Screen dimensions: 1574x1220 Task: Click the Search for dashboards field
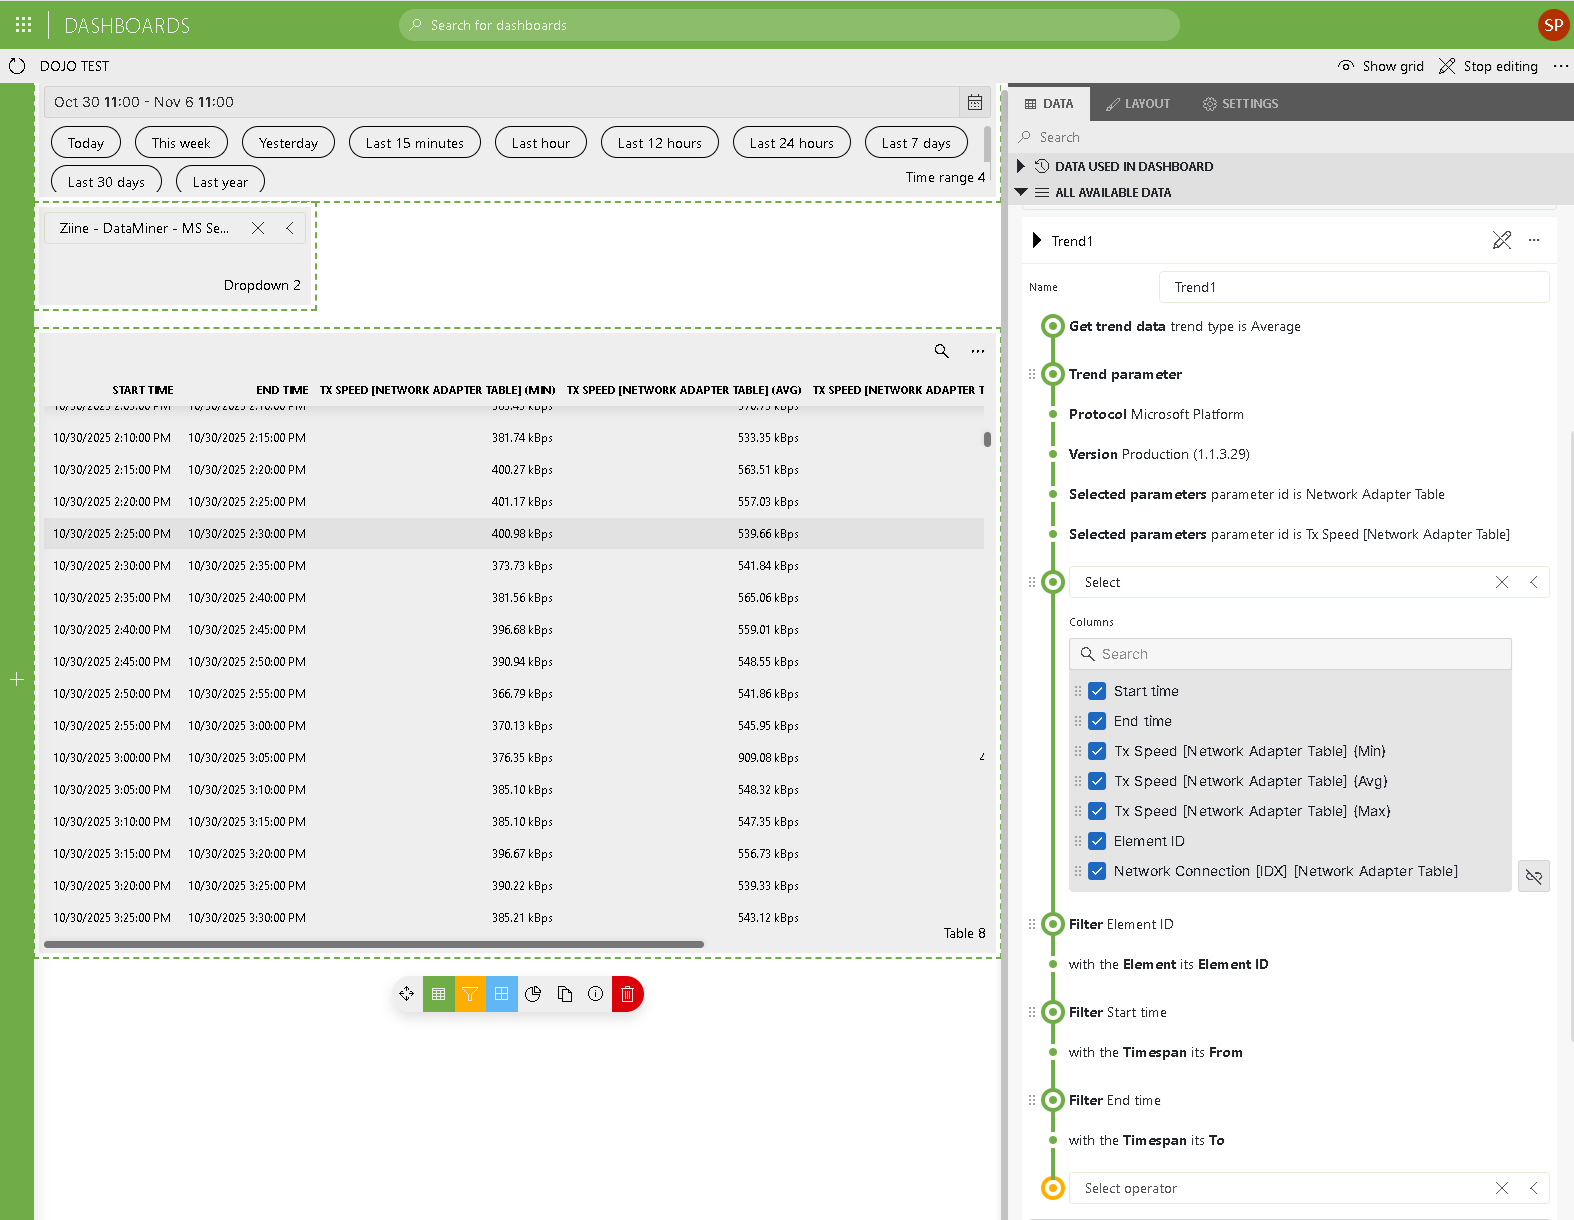tap(789, 25)
